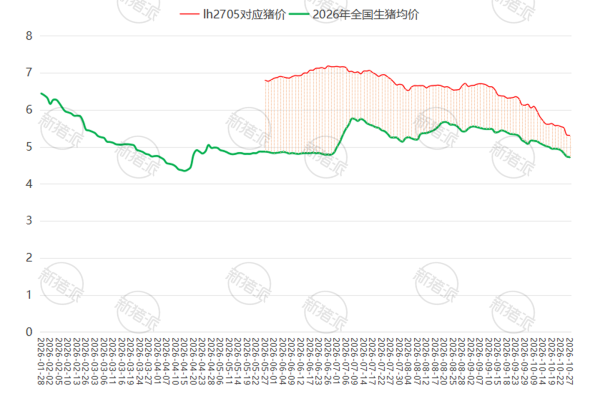
Task: Select the 2026-01-28 x-axis date label
Action: pyautogui.click(x=41, y=361)
